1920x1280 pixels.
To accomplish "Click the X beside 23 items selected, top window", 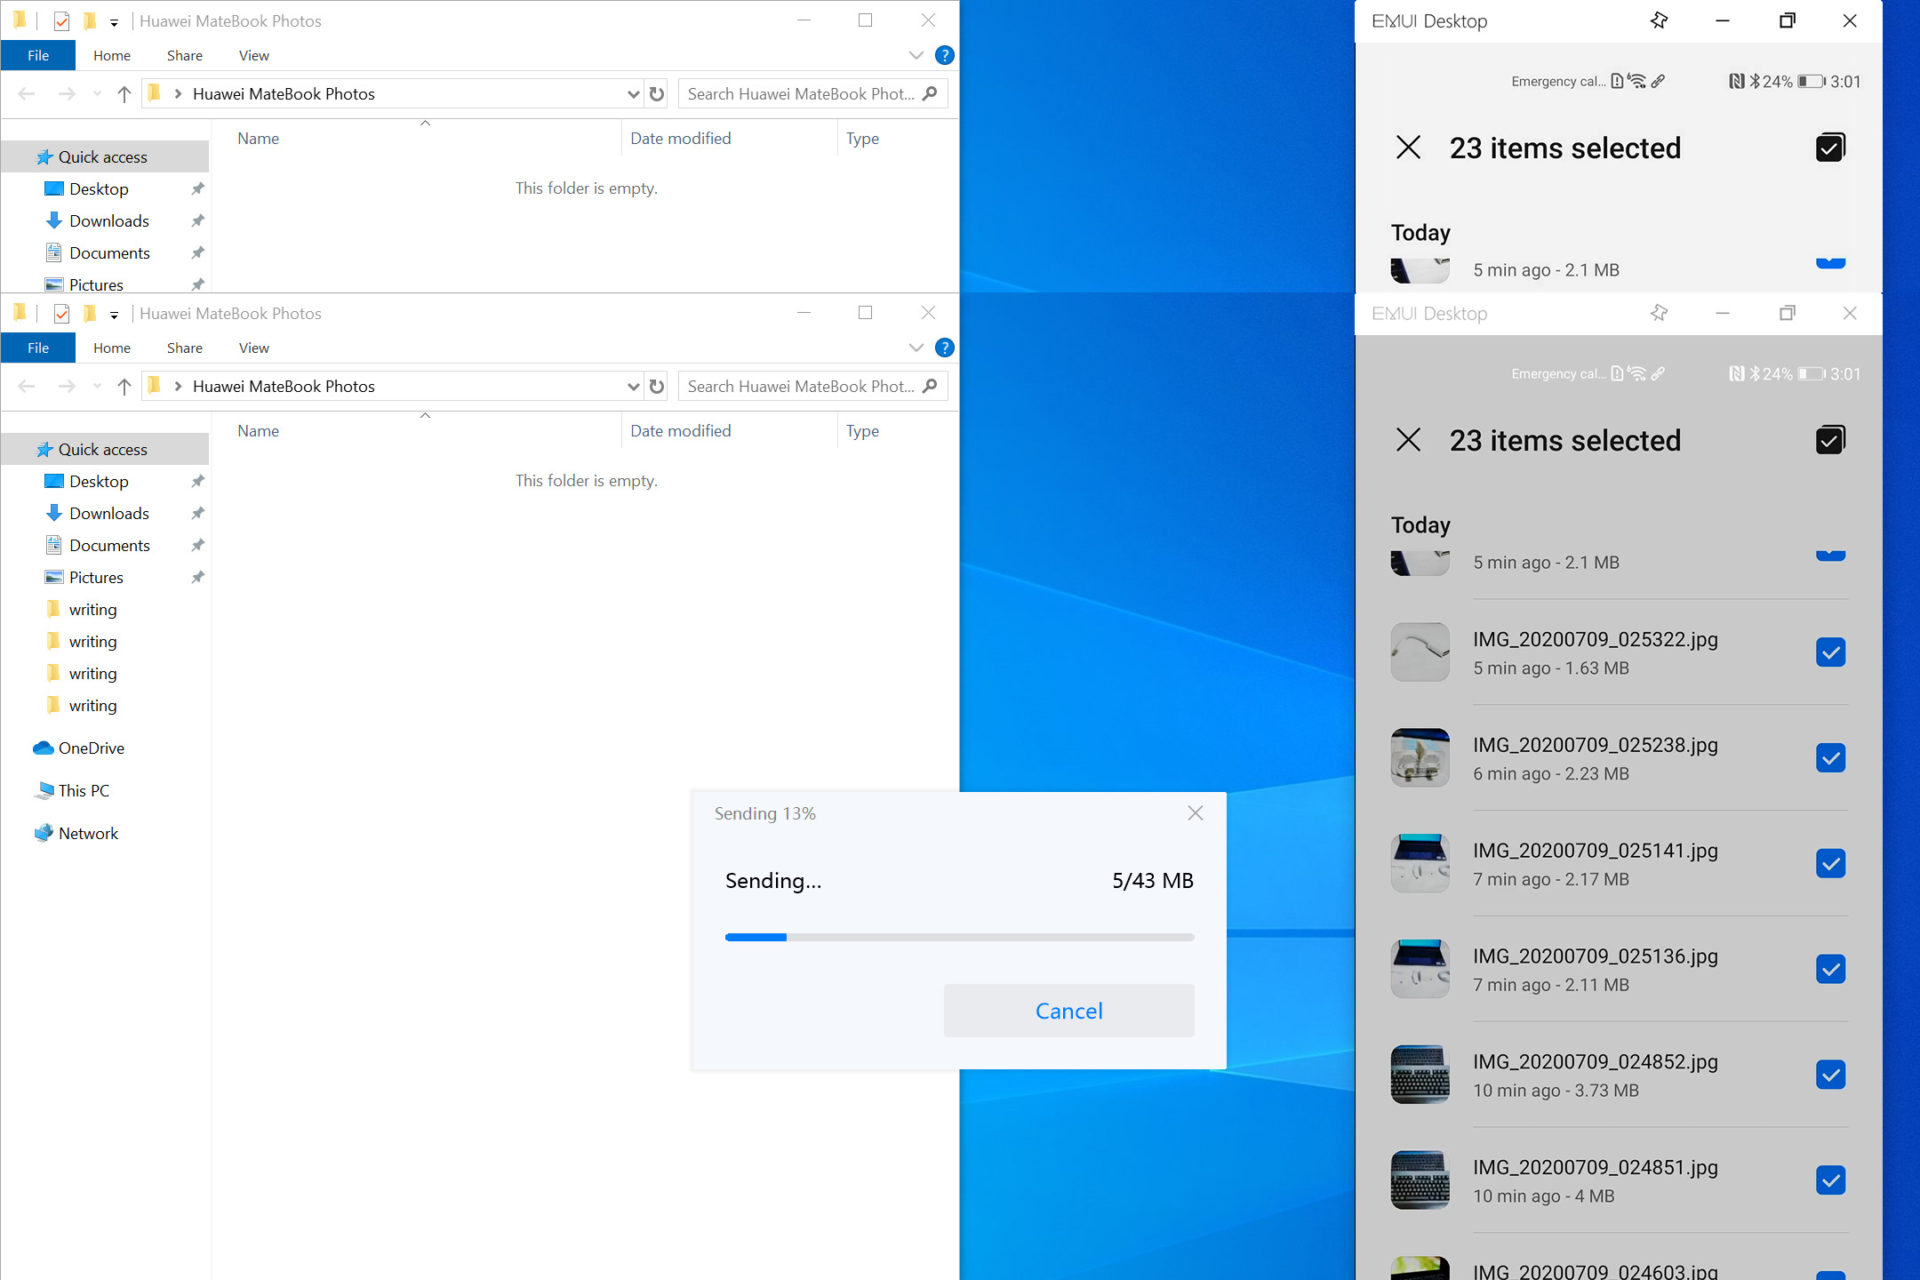I will [x=1408, y=148].
